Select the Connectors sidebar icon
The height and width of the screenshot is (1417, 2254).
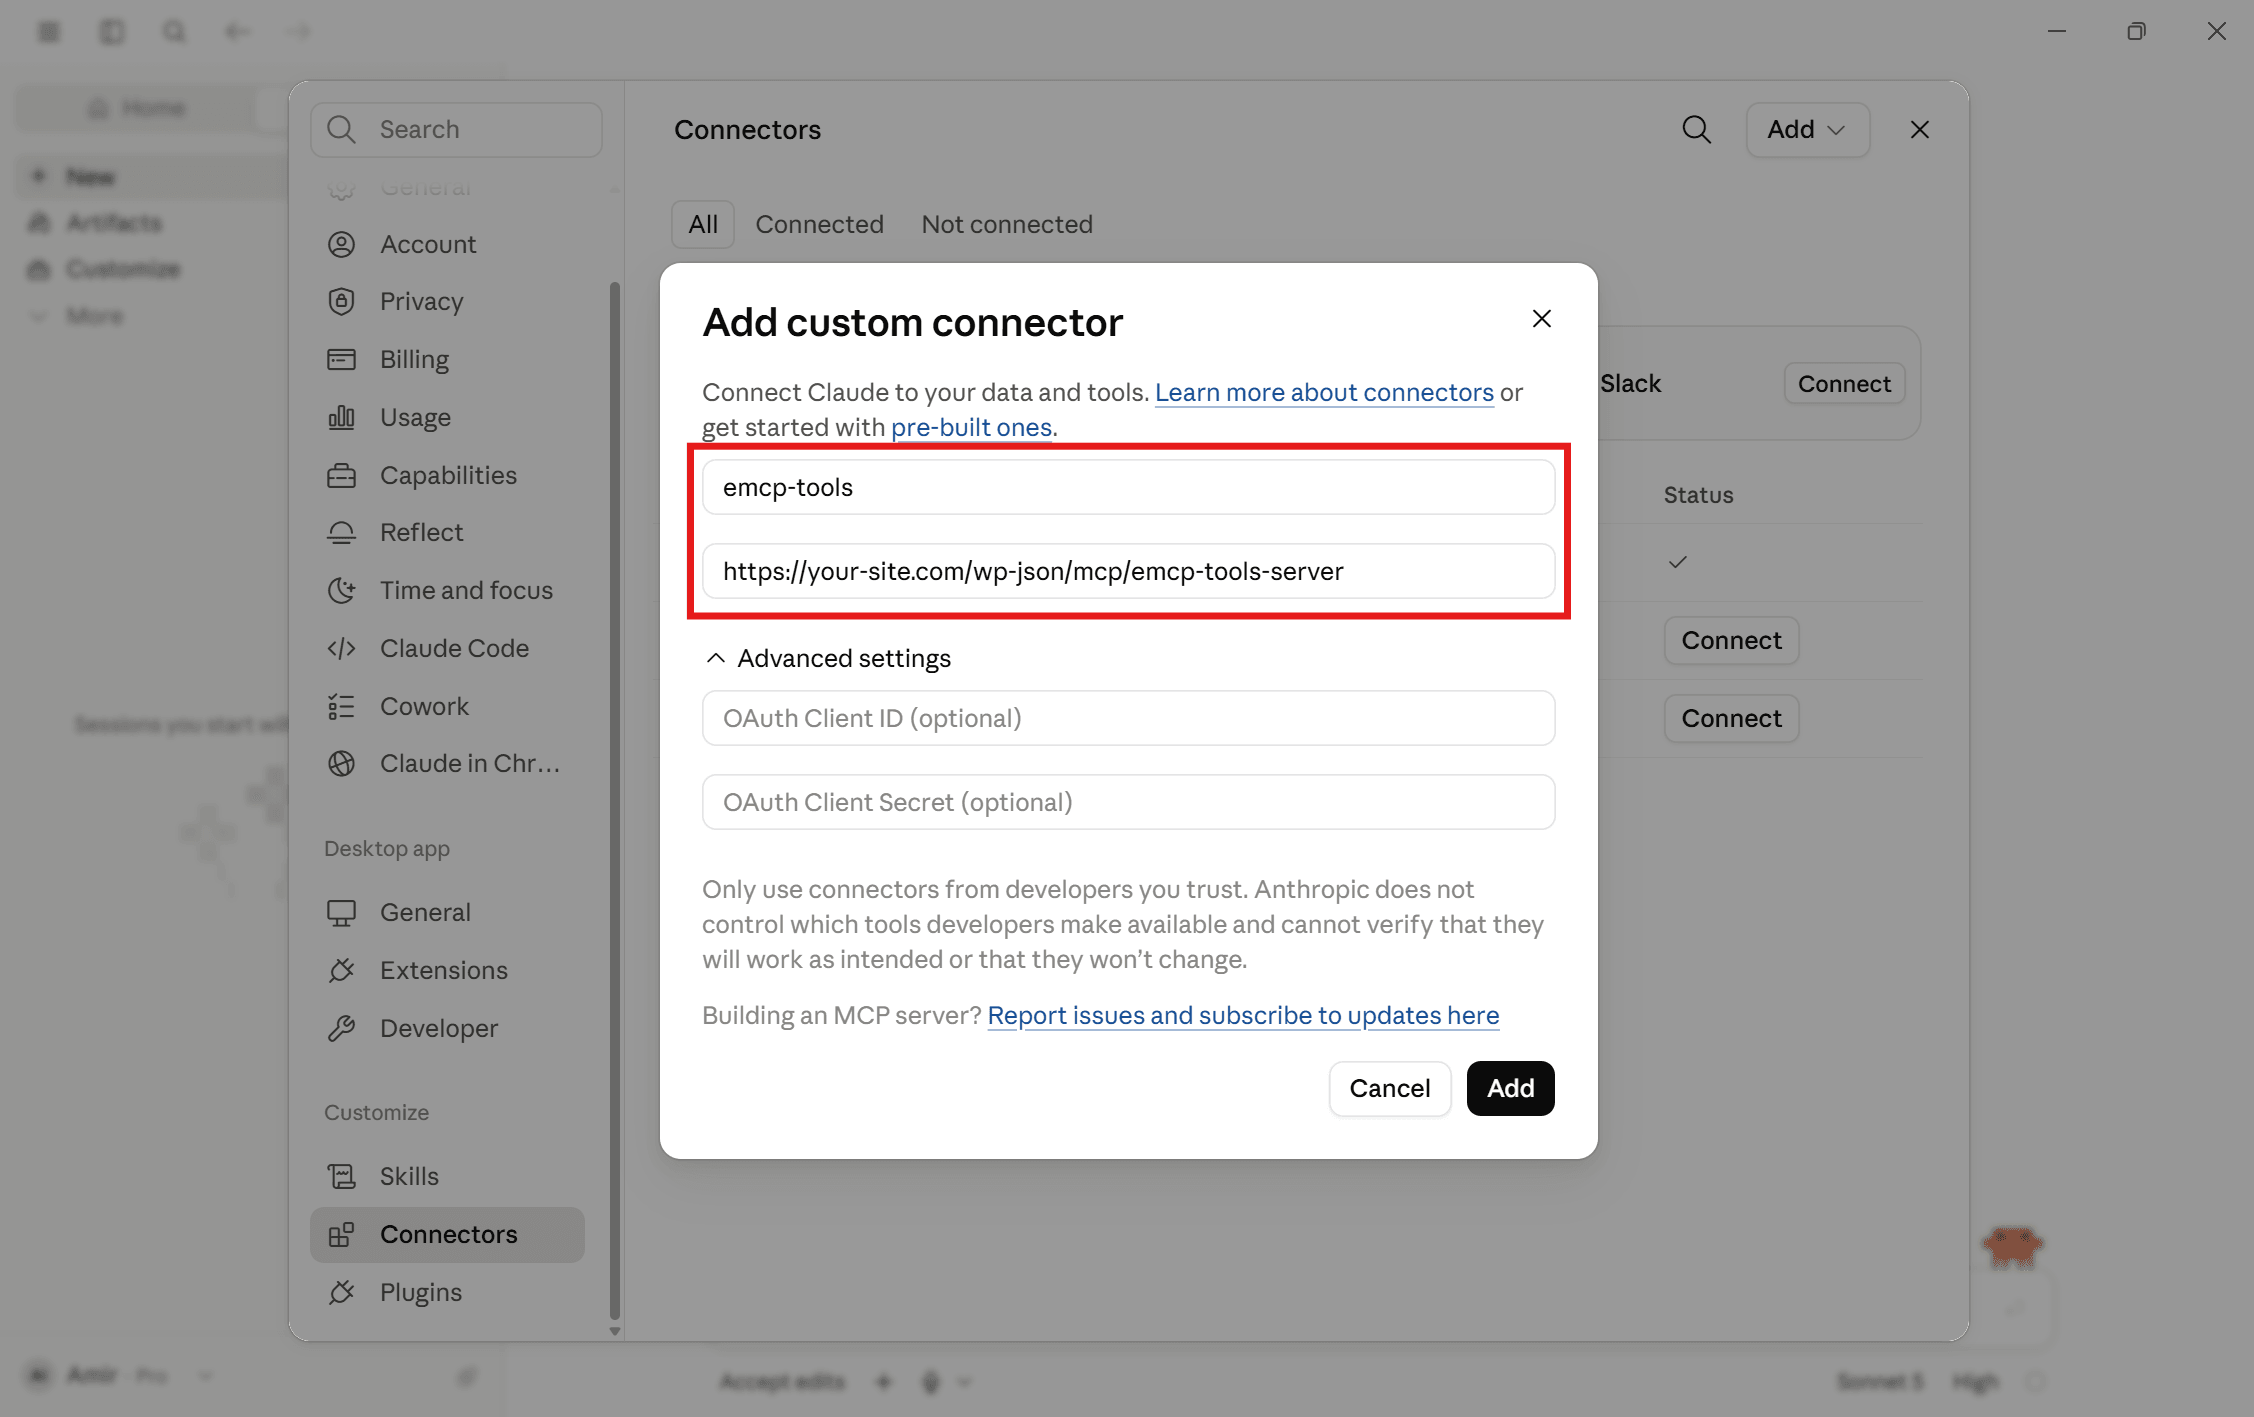coord(341,1234)
